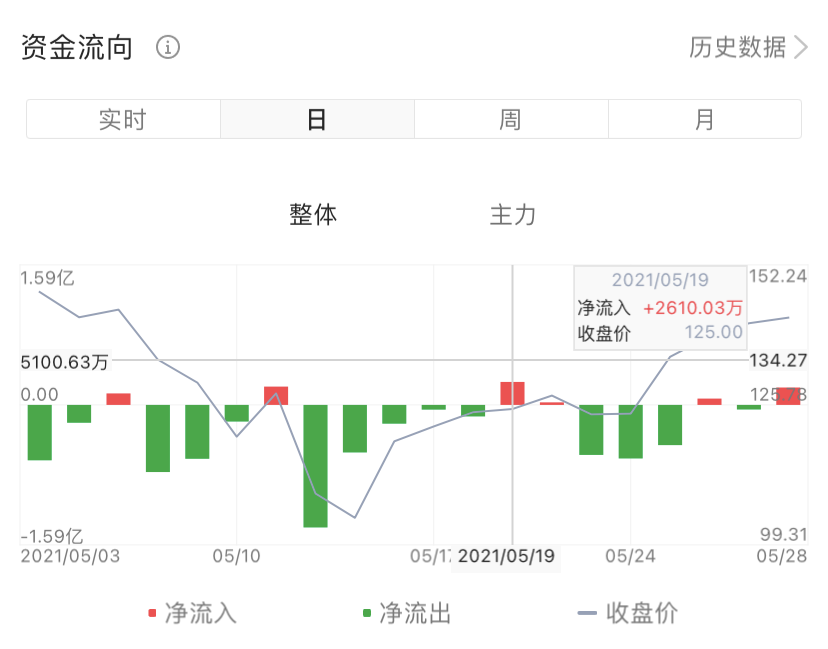Switch to the 周 tab

511,119
